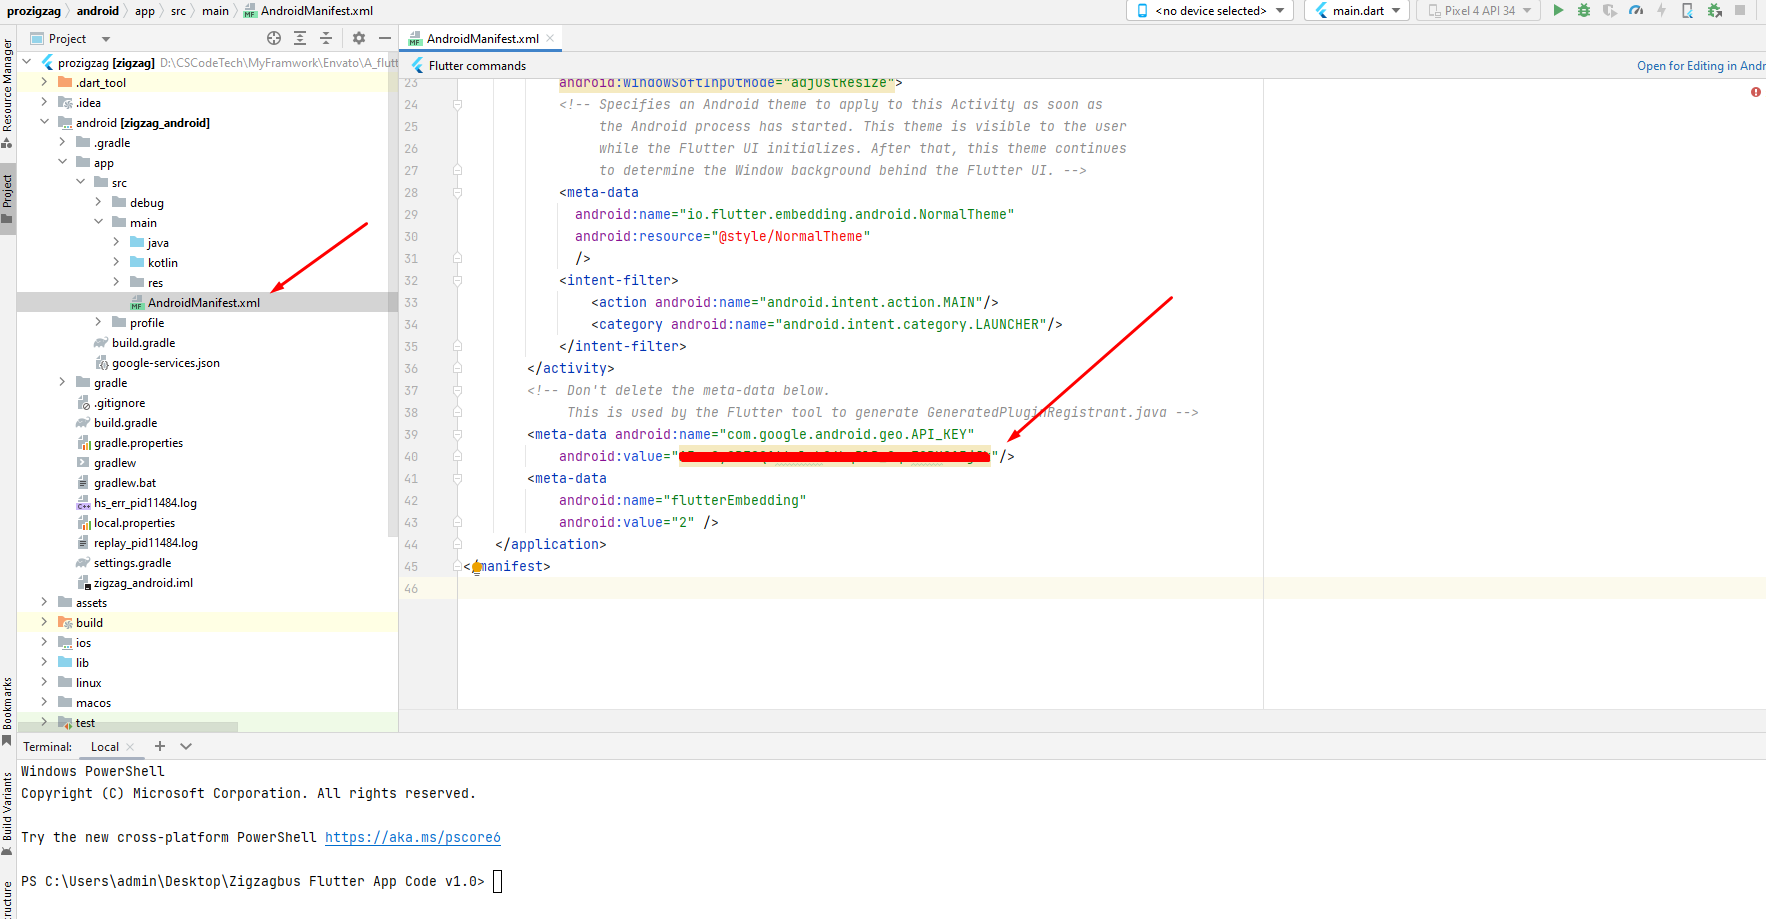The width and height of the screenshot is (1766, 919).
Task: Open the no device selected dropdown
Action: coord(1210,10)
